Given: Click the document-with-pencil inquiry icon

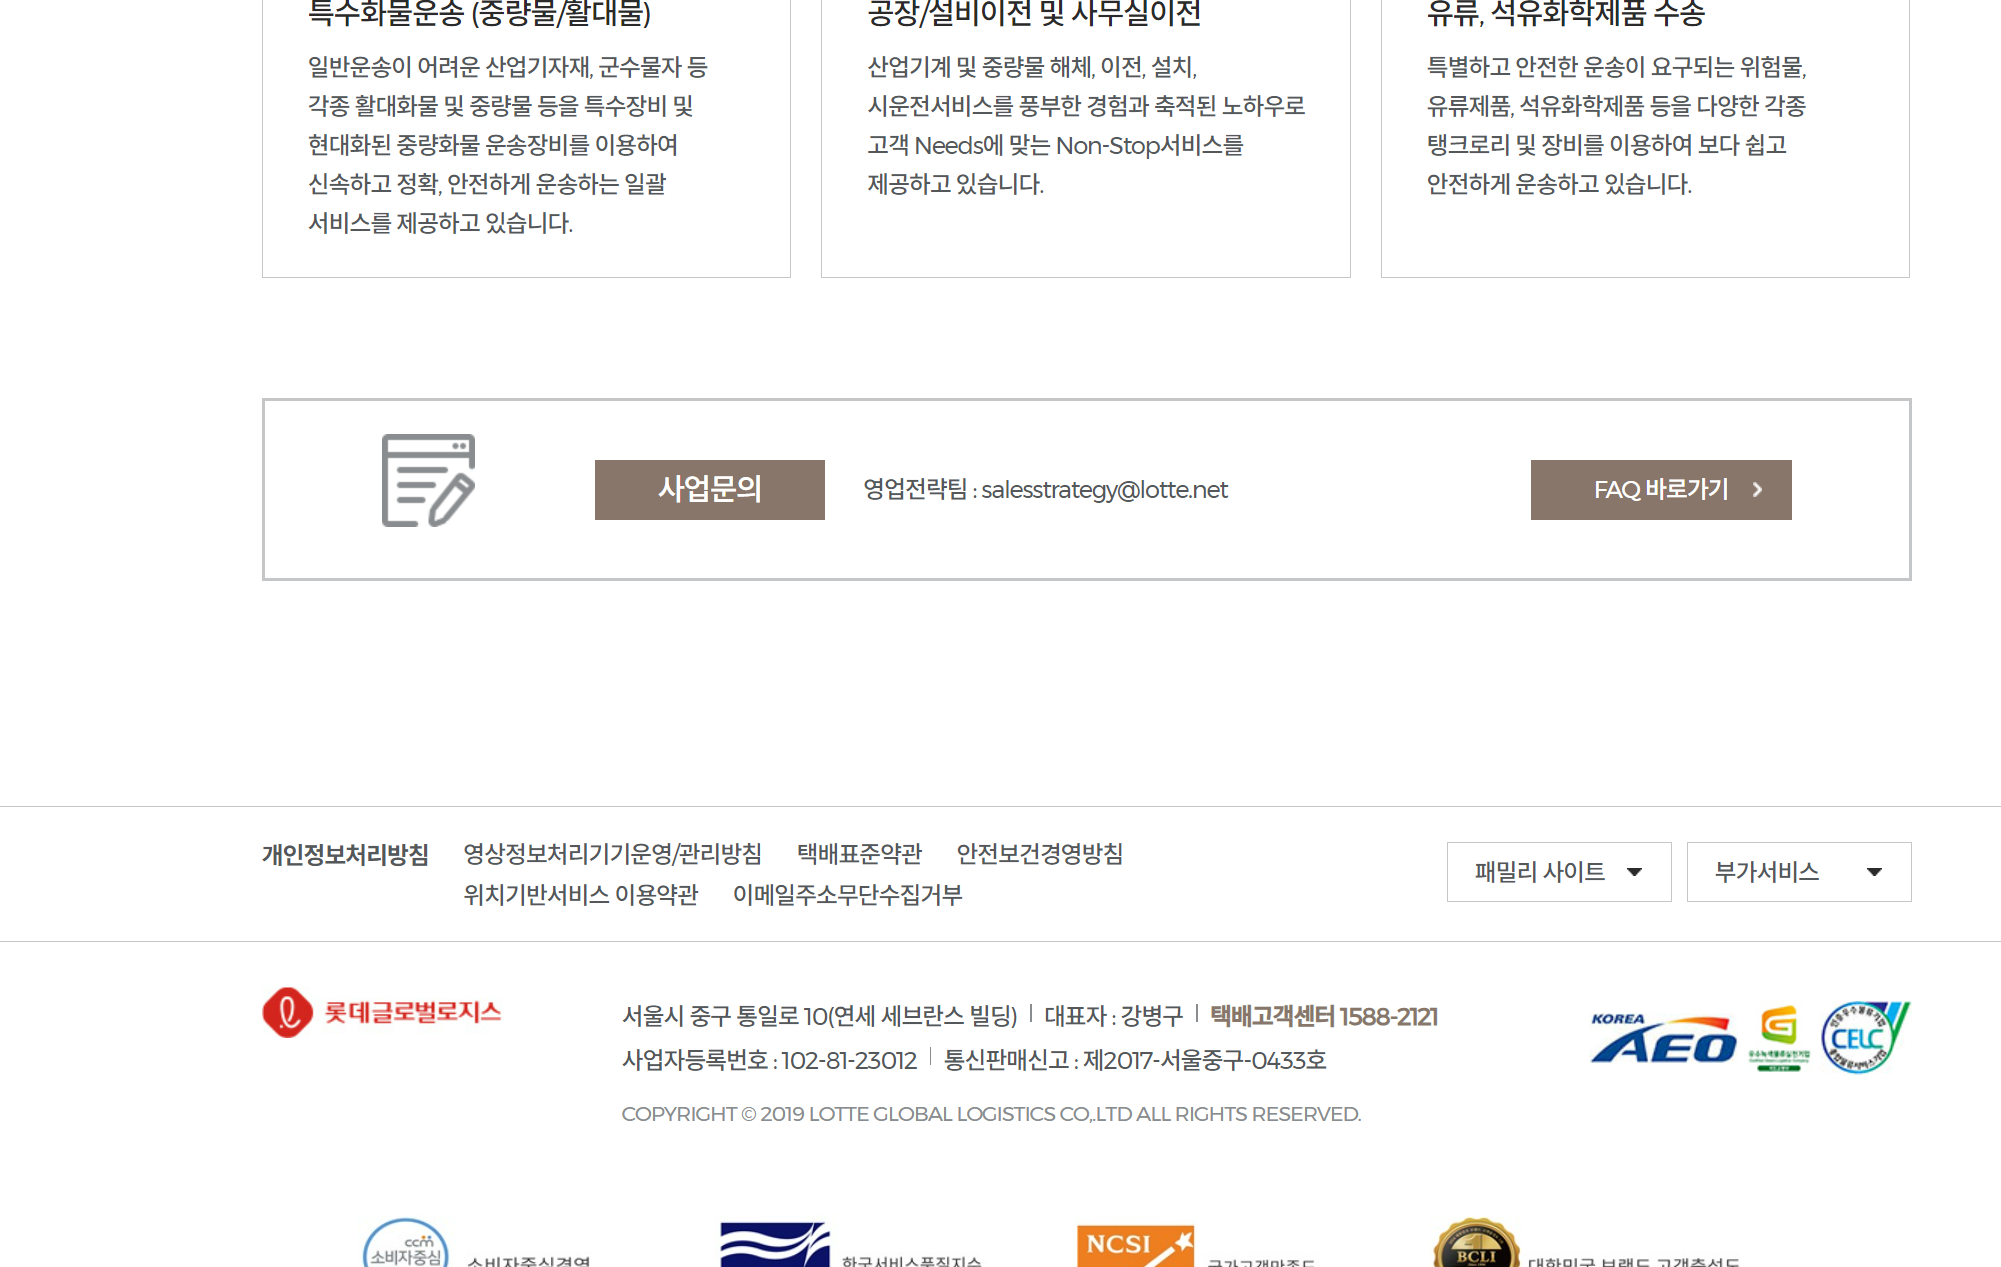Looking at the screenshot, I should point(428,481).
